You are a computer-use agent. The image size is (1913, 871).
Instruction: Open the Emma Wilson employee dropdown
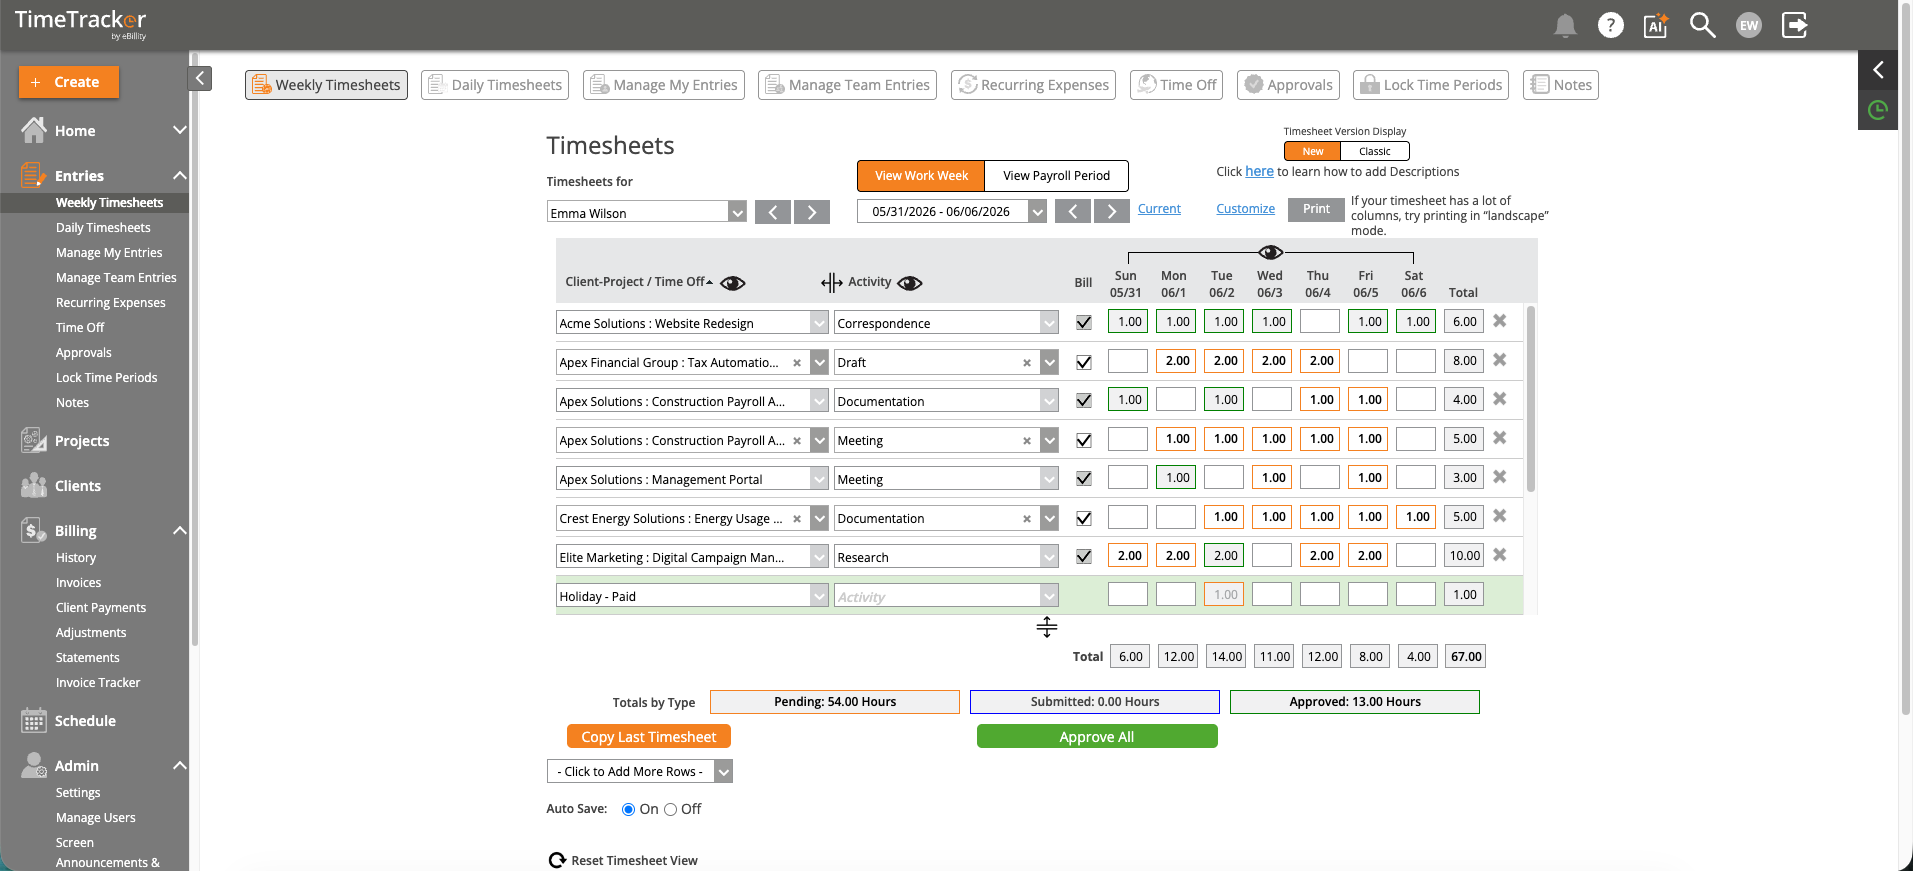tap(737, 212)
